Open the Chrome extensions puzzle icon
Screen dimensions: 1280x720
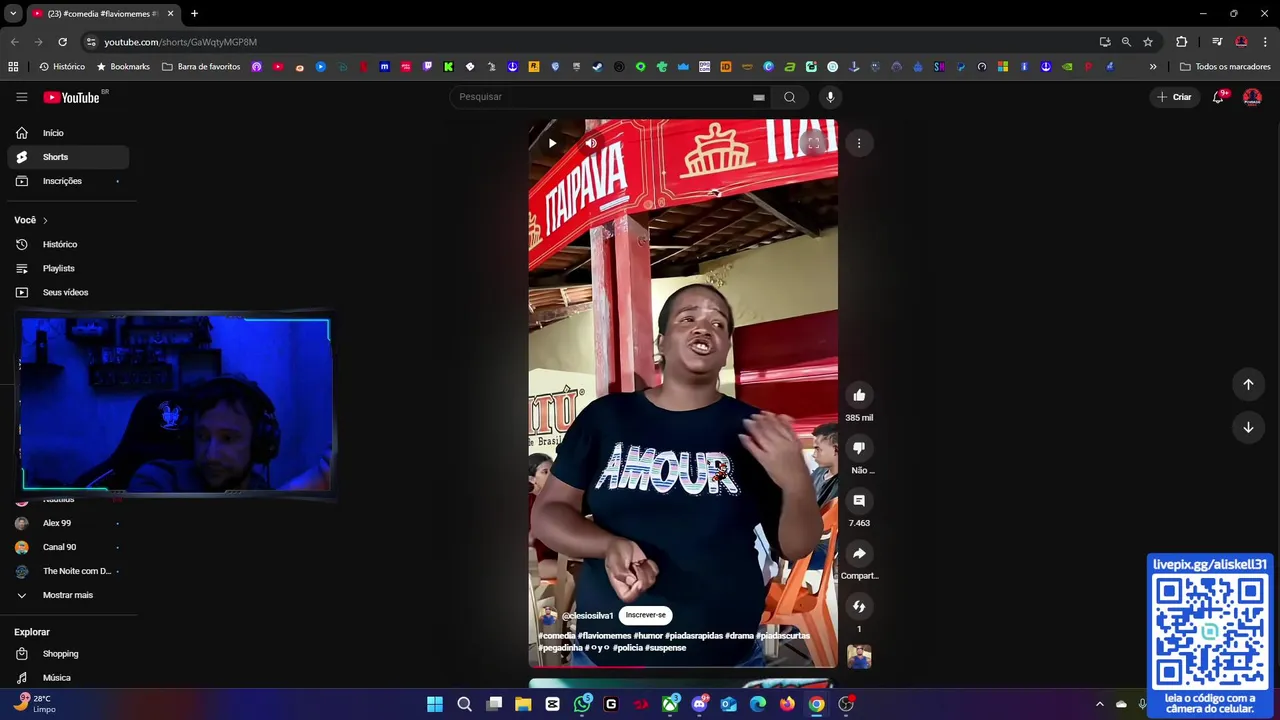[1182, 42]
